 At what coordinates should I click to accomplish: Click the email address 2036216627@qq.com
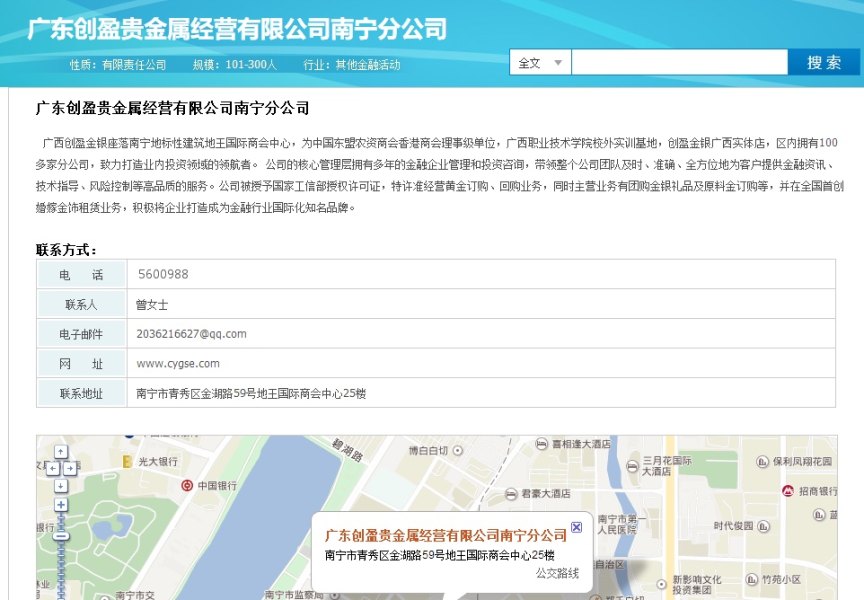191,334
